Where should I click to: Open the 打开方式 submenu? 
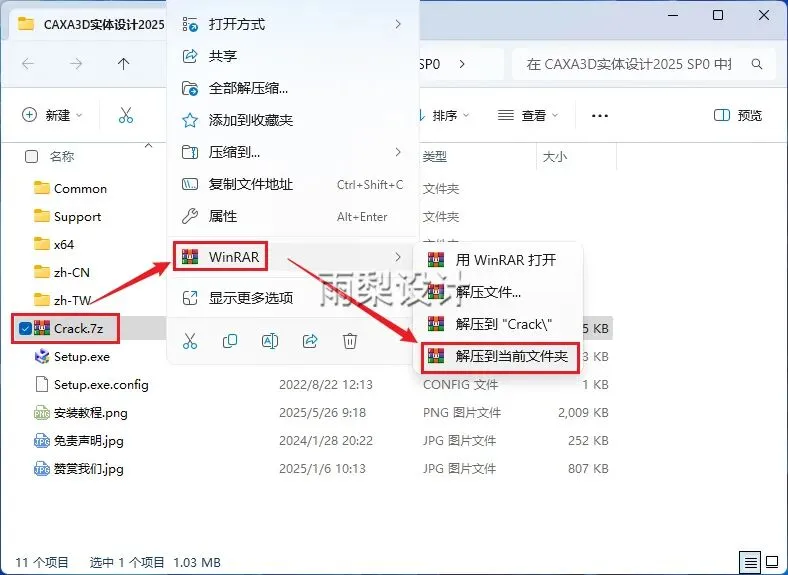[x=293, y=24]
